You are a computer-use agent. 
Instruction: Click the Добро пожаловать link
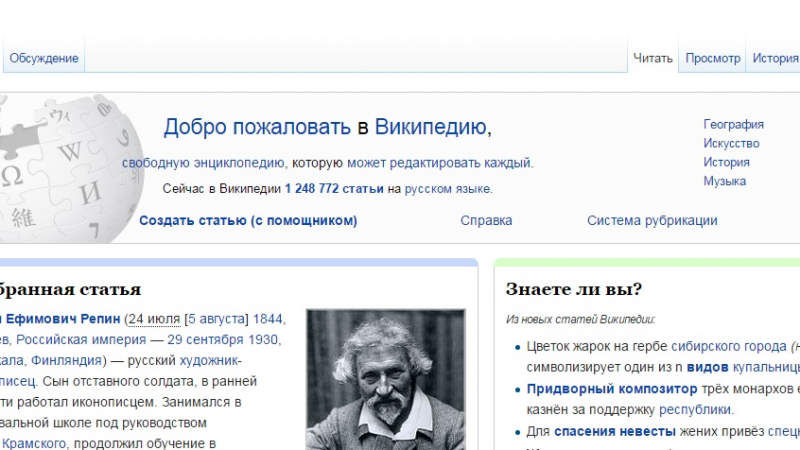click(x=257, y=127)
